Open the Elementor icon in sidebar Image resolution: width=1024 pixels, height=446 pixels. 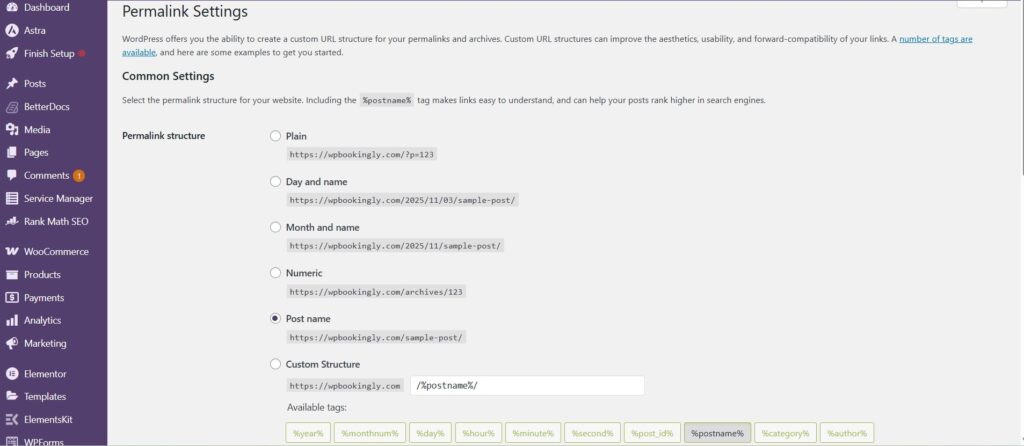pos(12,374)
